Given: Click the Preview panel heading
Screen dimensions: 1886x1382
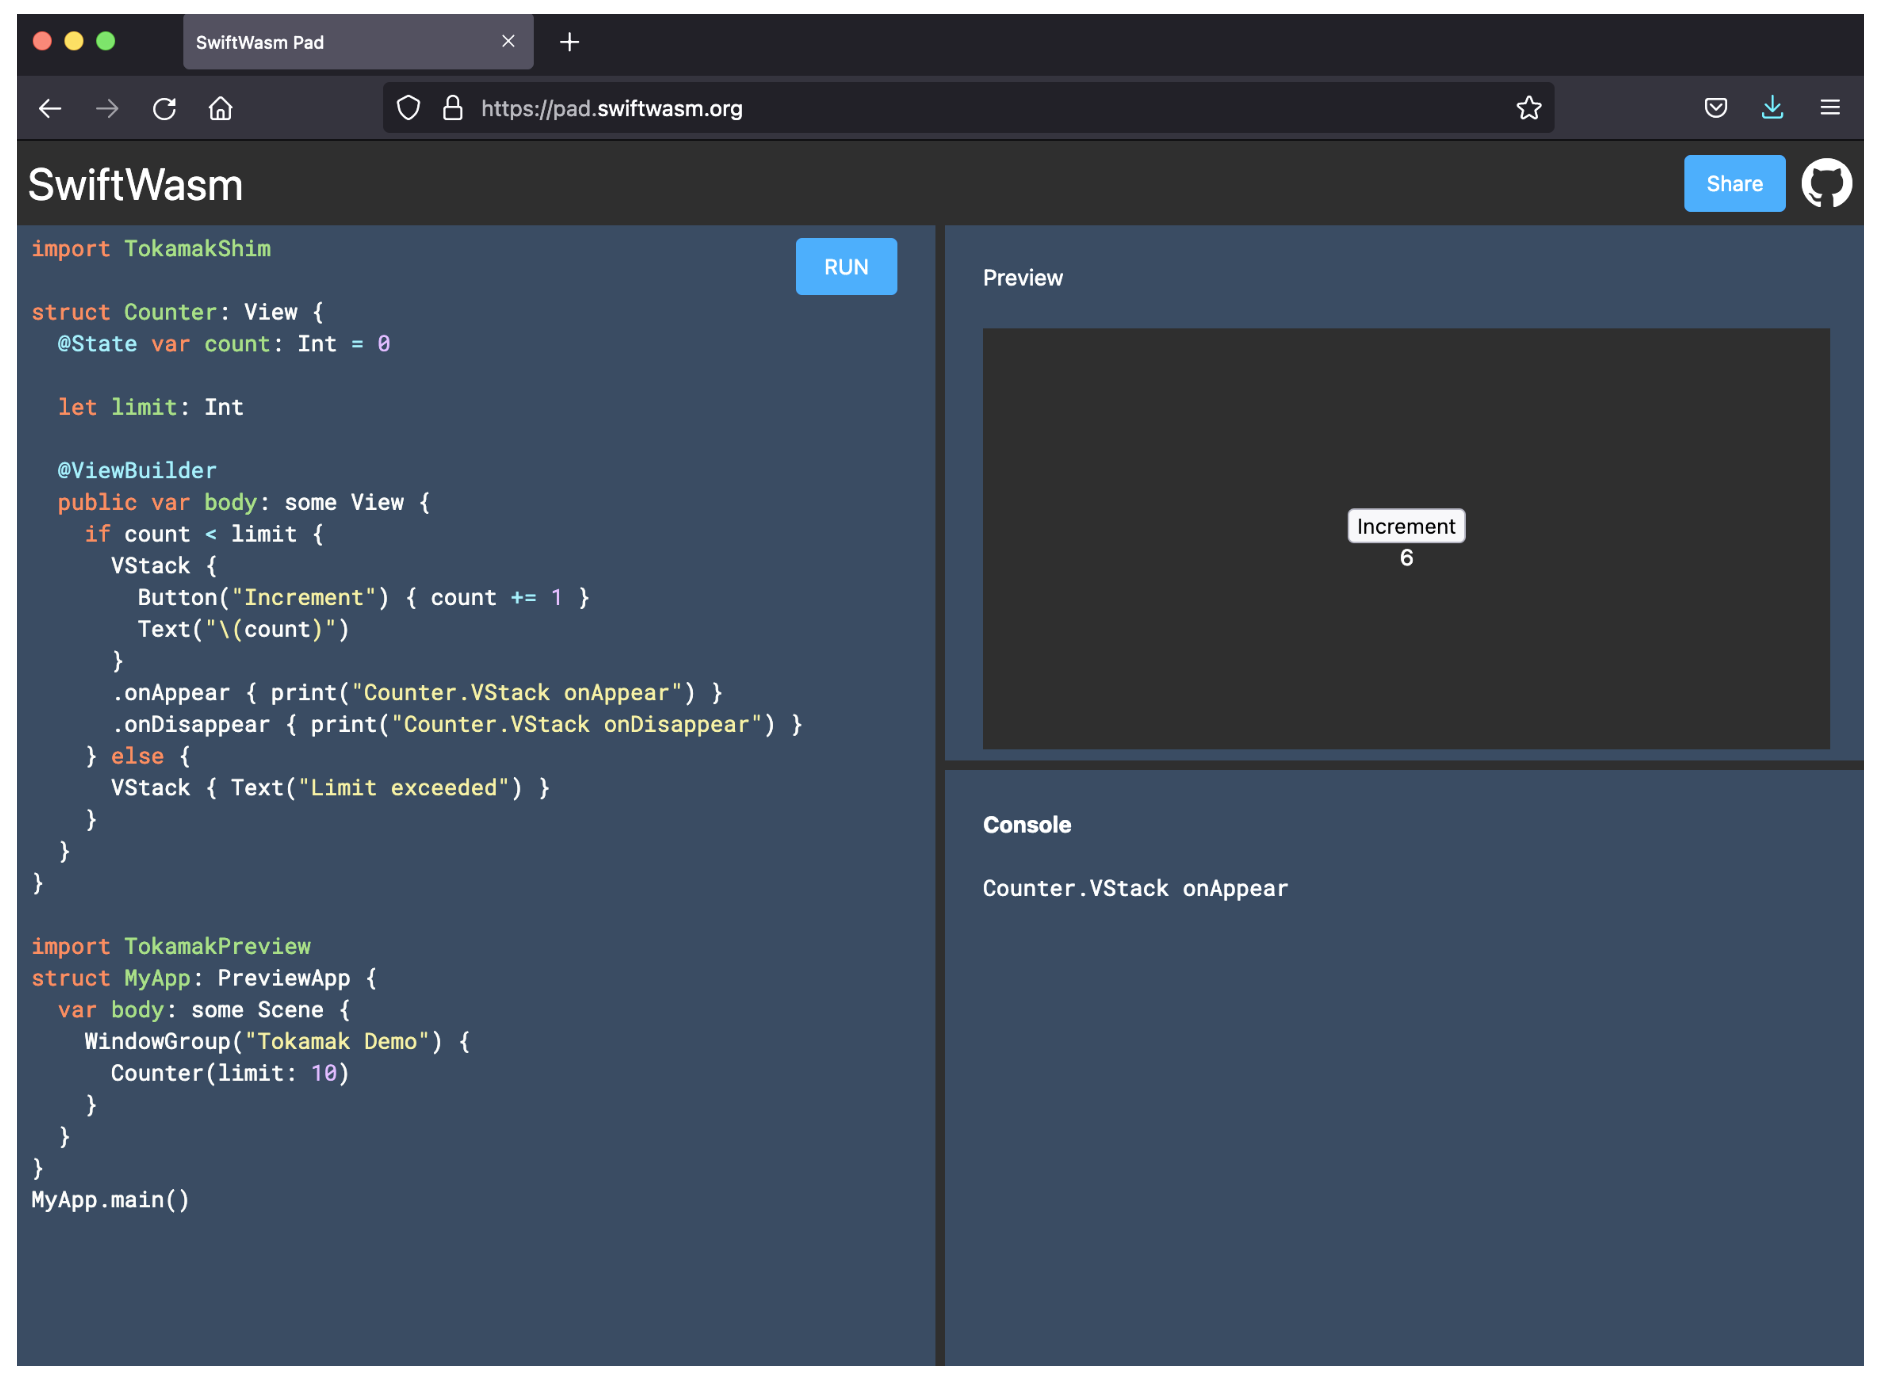Looking at the screenshot, I should click(1023, 278).
